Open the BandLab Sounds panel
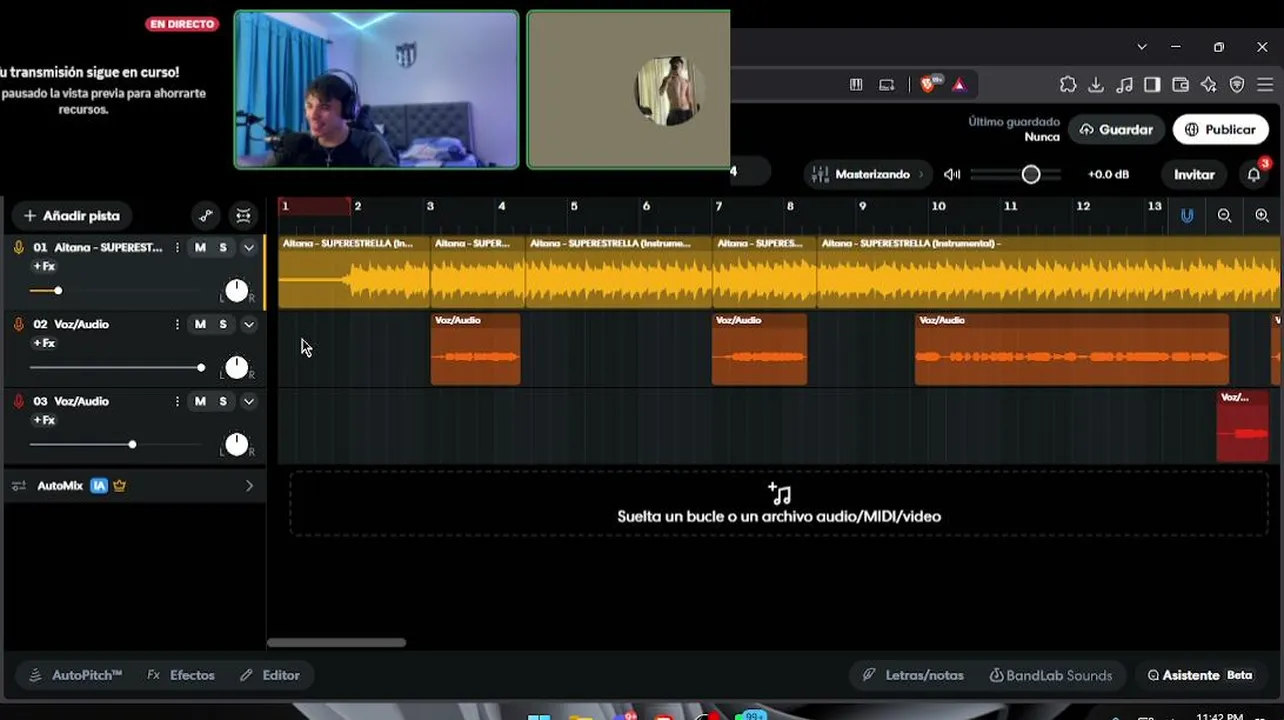This screenshot has width=1284, height=720. click(1050, 675)
